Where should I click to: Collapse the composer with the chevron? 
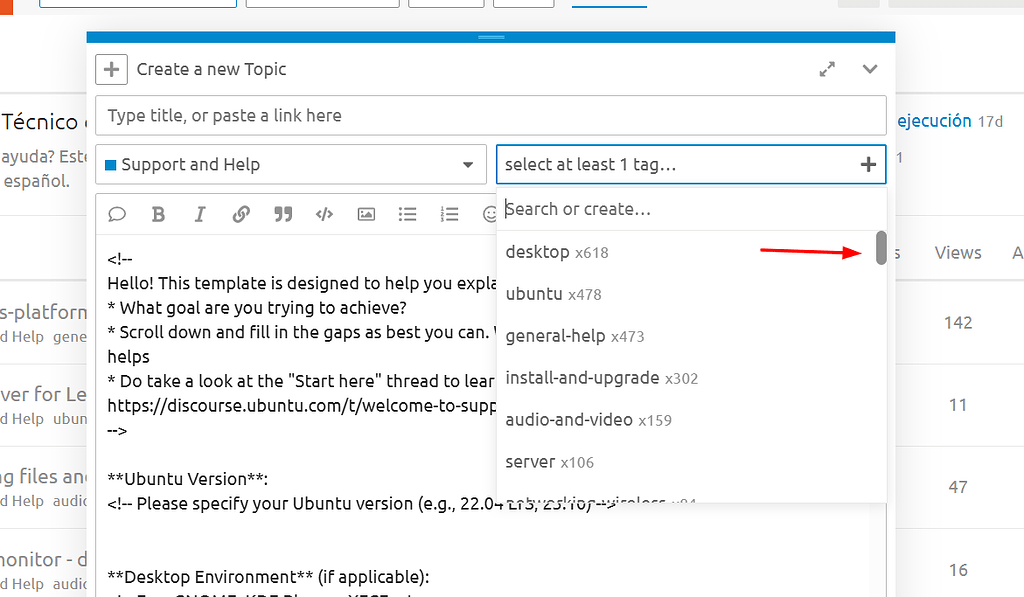869,69
